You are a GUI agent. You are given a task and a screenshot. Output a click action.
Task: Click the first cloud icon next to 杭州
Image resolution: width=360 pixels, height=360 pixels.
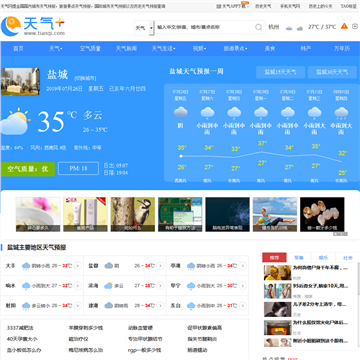[x=289, y=28]
